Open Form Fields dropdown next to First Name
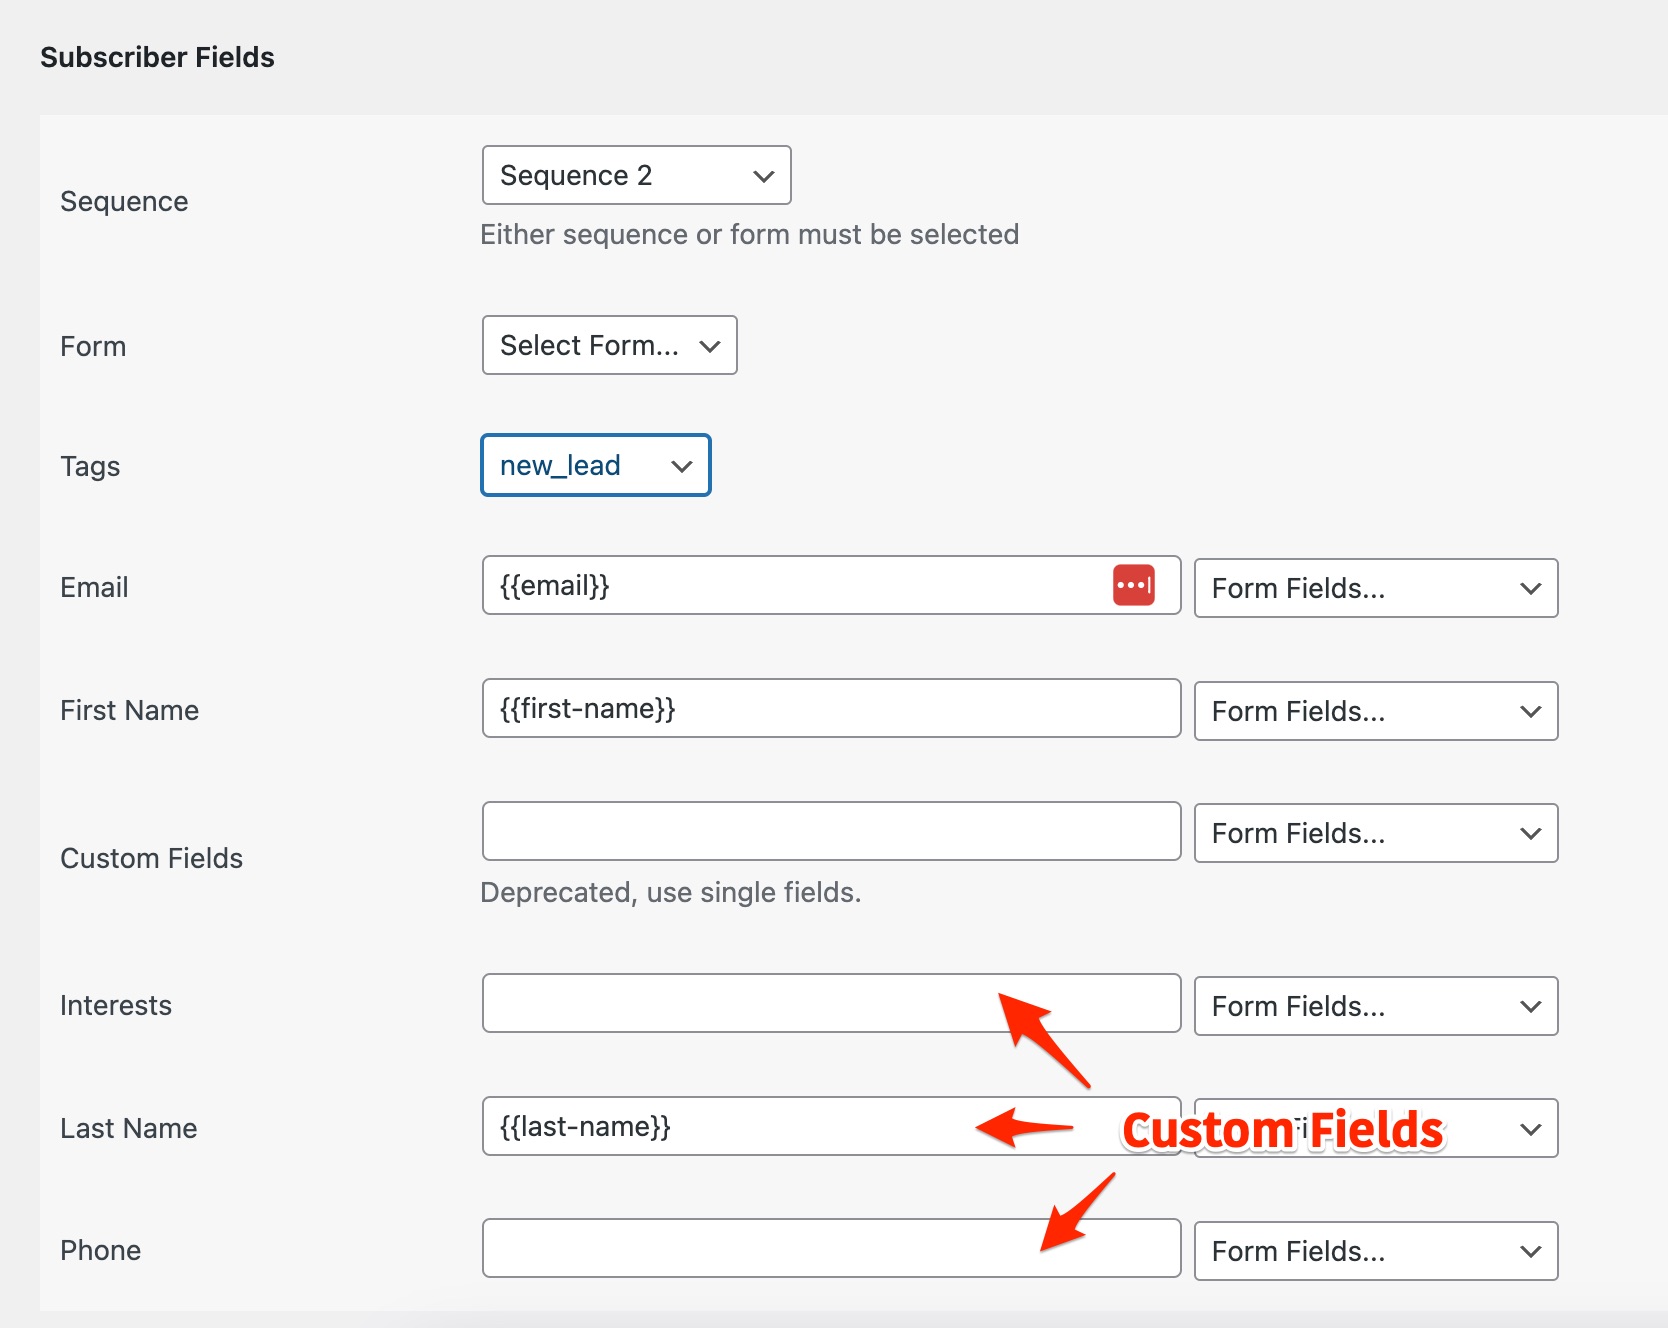 pyautogui.click(x=1376, y=711)
